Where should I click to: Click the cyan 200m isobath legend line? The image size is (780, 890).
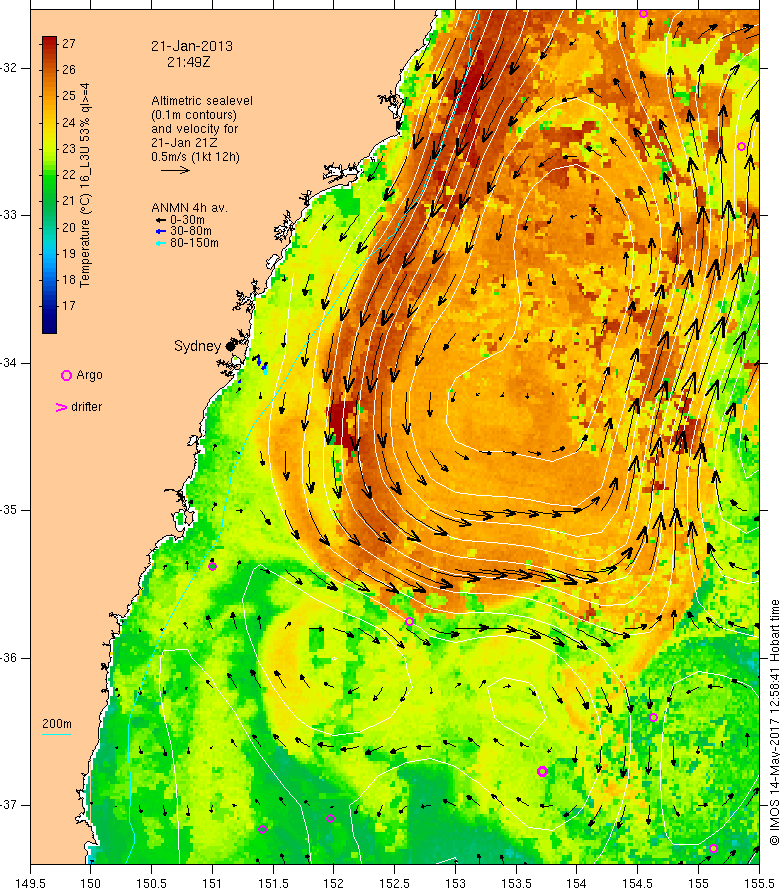(56, 734)
